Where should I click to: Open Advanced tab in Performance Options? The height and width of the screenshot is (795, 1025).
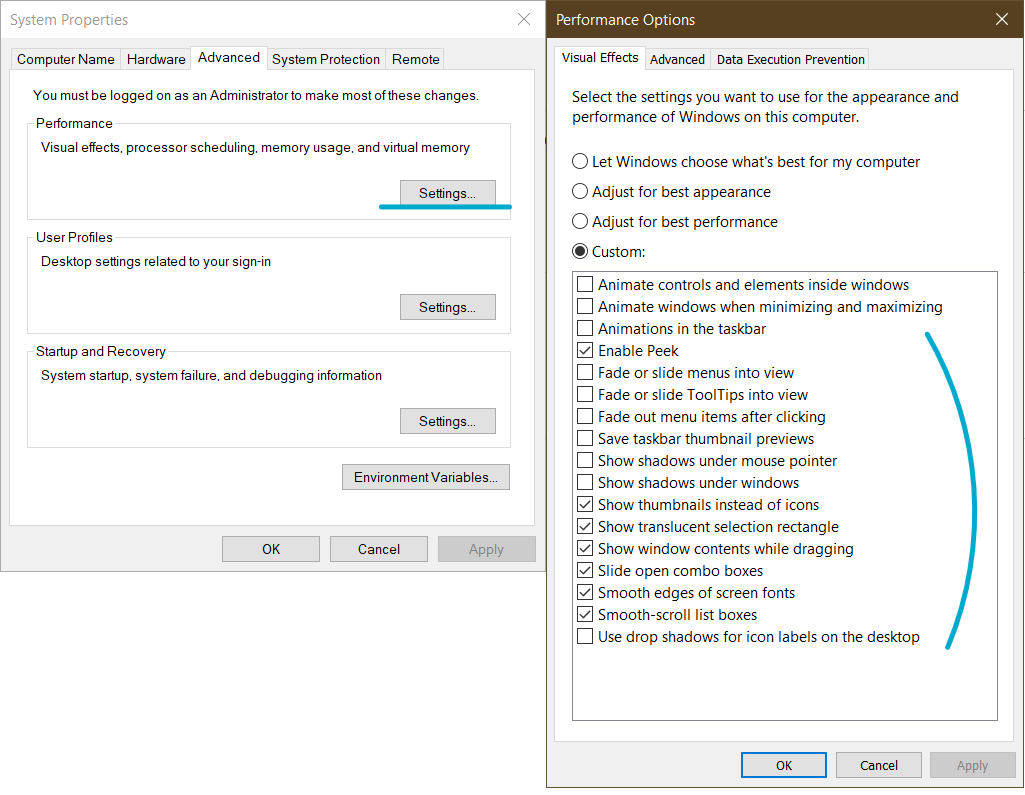pyautogui.click(x=677, y=59)
